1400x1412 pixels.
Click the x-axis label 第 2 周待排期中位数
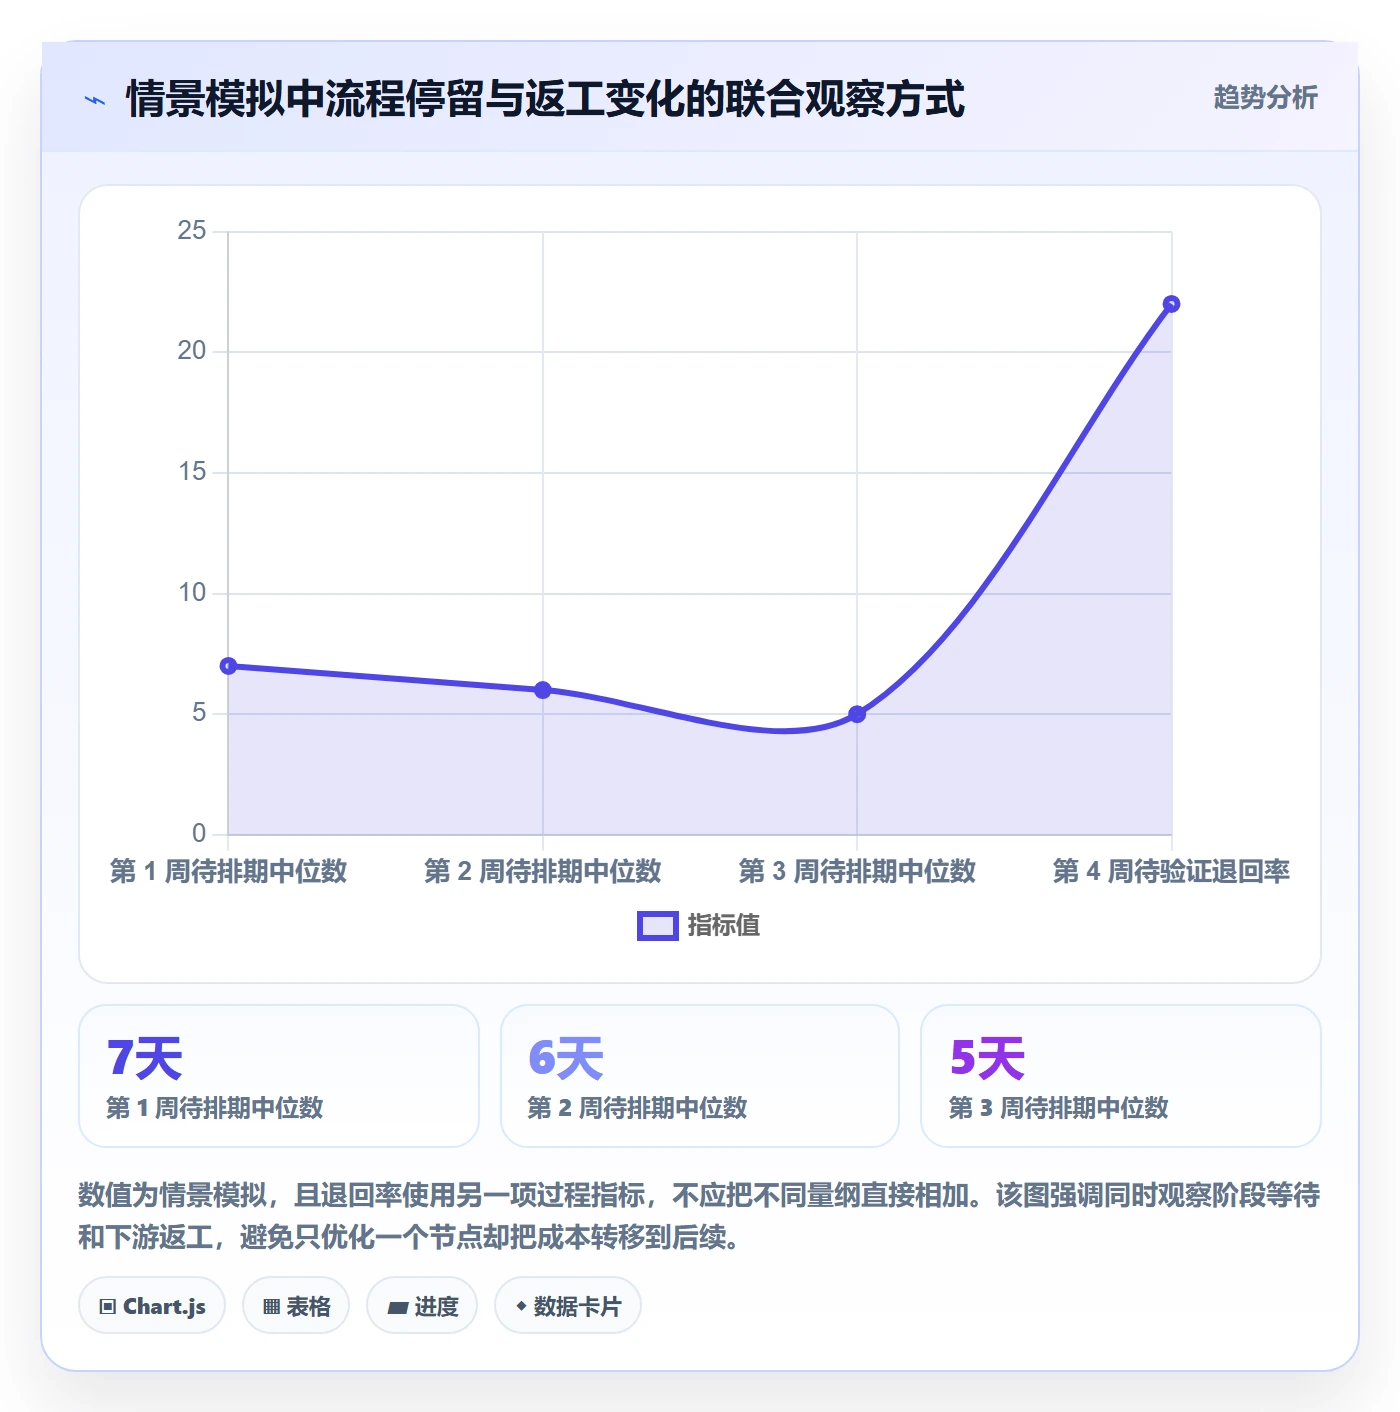[x=543, y=871]
